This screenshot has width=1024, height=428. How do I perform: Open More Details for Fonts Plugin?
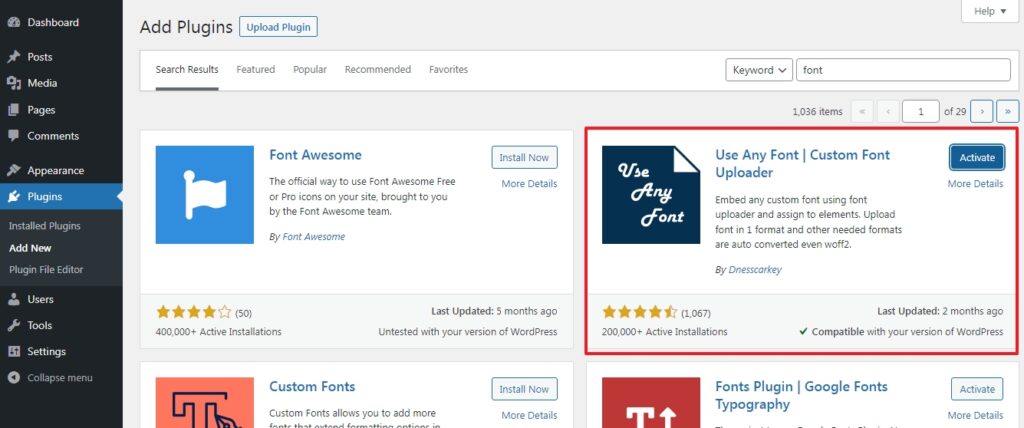[x=975, y=415]
